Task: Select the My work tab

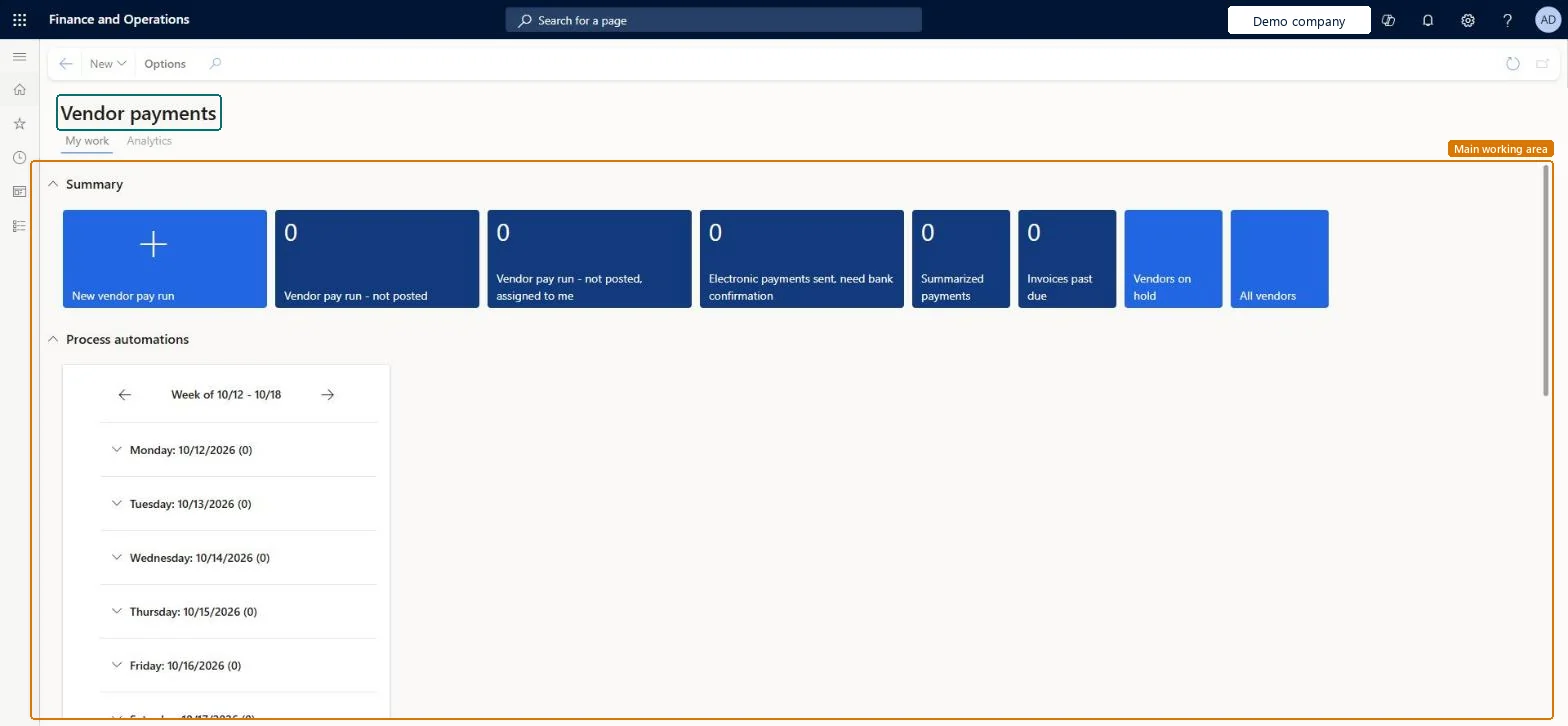Action: coord(87,141)
